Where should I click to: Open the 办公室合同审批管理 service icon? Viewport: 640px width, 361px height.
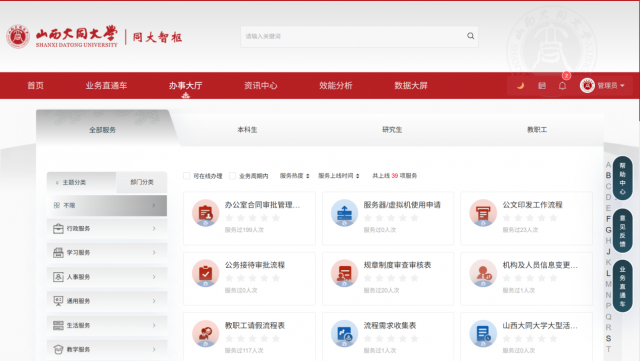(205, 213)
